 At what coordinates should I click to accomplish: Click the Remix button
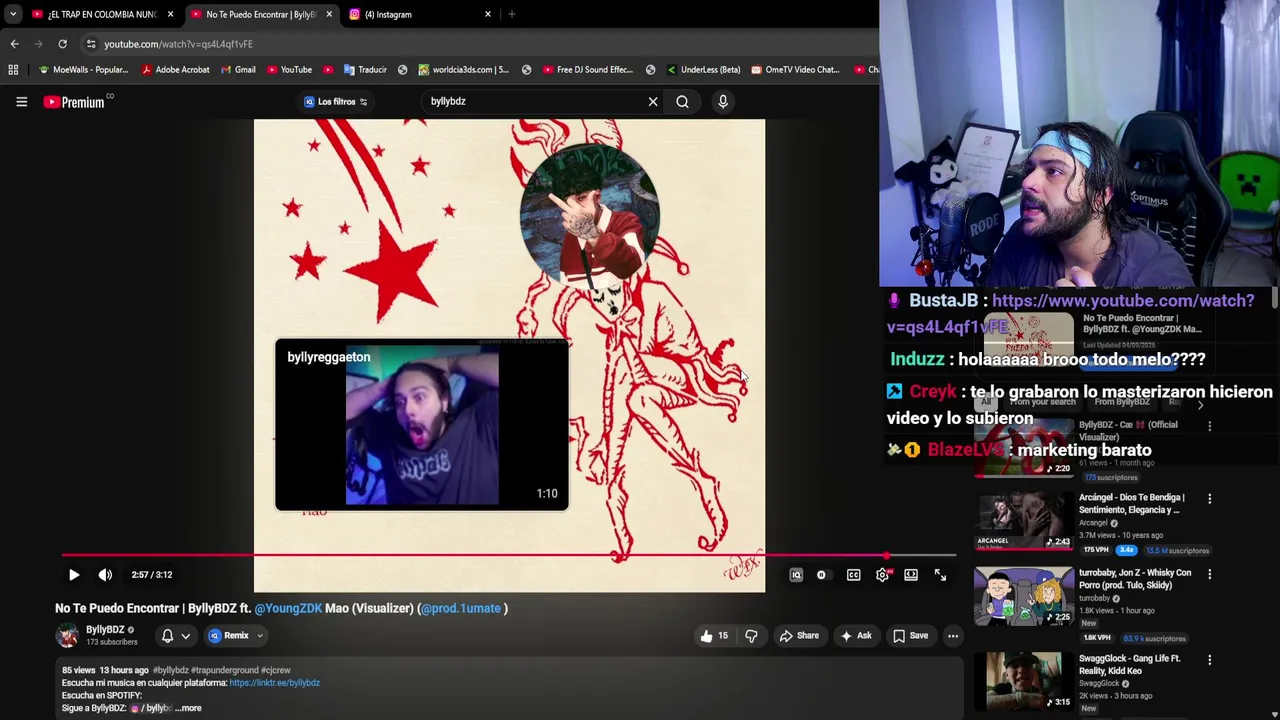click(x=229, y=636)
